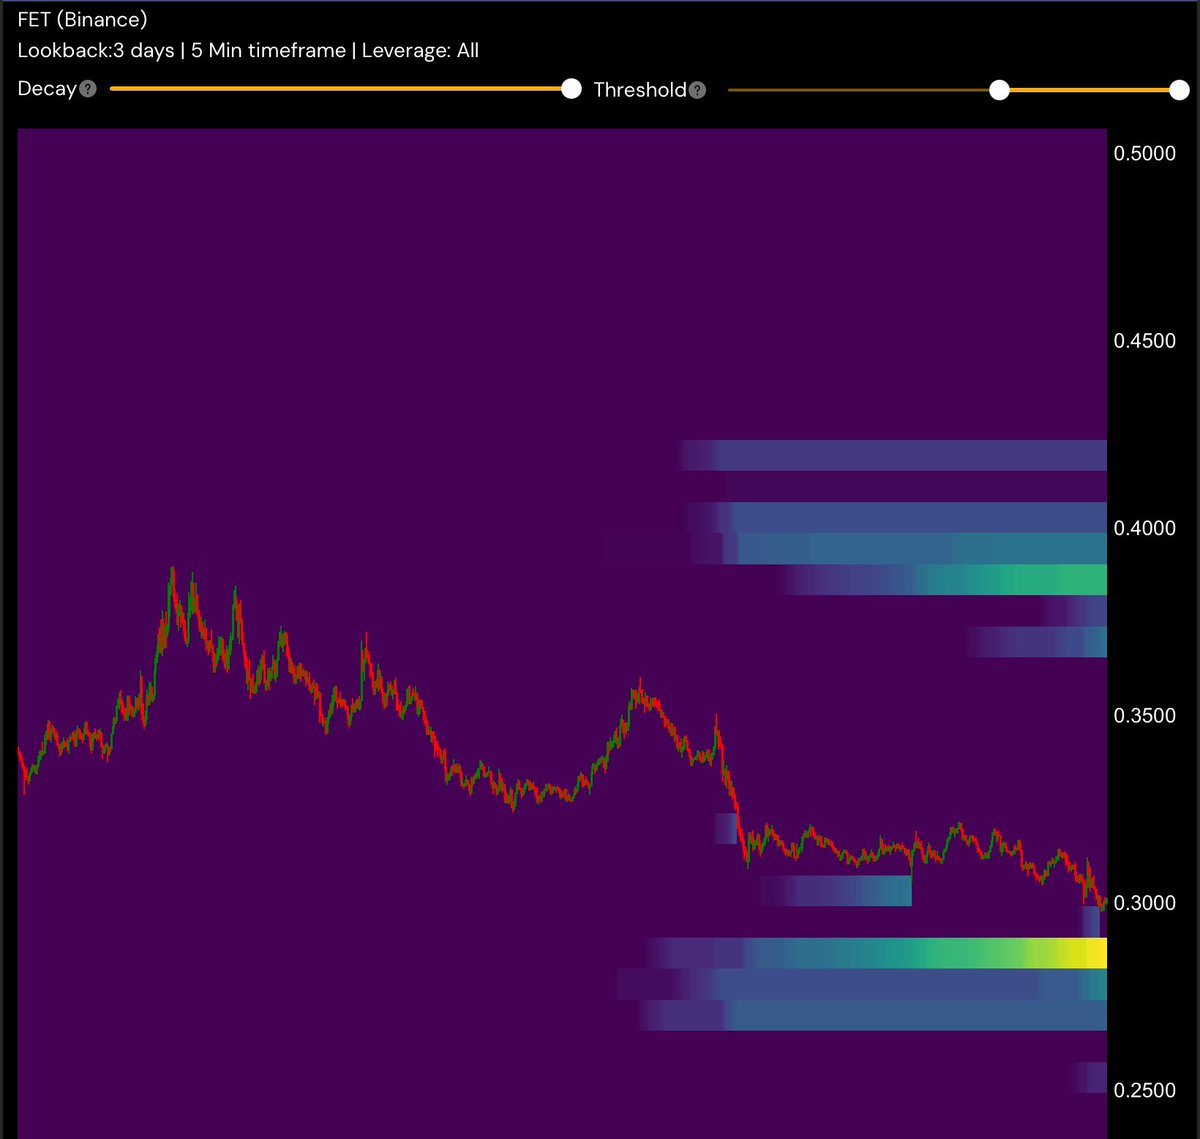
Task: Open the Threshold help question mark icon
Action: [x=697, y=90]
